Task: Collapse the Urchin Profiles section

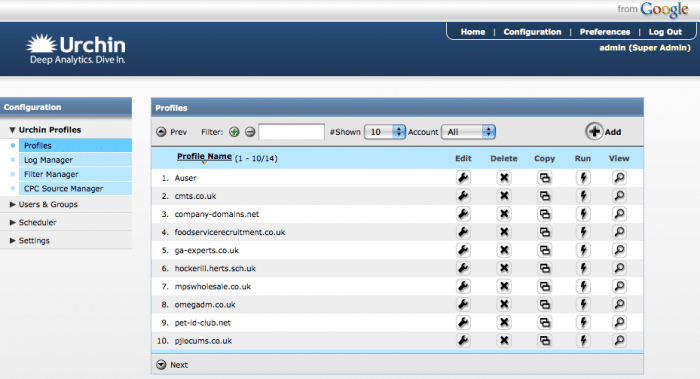Action: tap(12, 130)
